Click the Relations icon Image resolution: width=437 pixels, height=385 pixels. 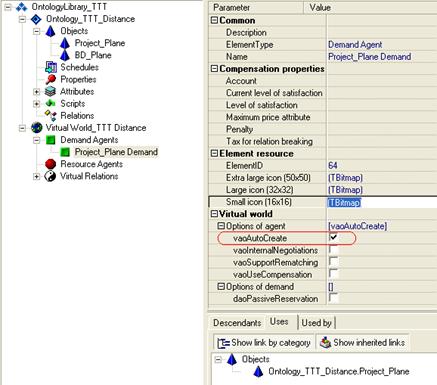51,116
